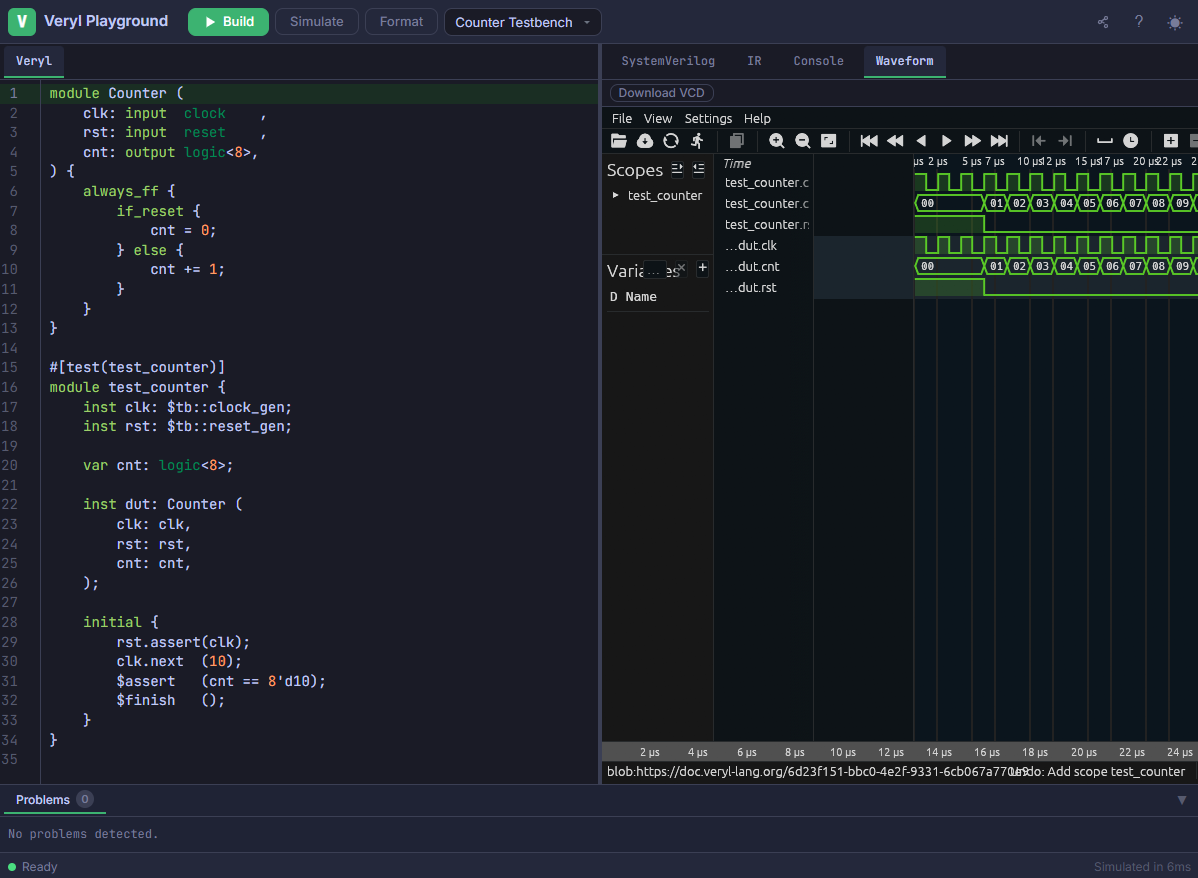Screen dimensions: 1198x878
Task: Click the 14 µs mark on bottom timeline
Action: [938, 752]
